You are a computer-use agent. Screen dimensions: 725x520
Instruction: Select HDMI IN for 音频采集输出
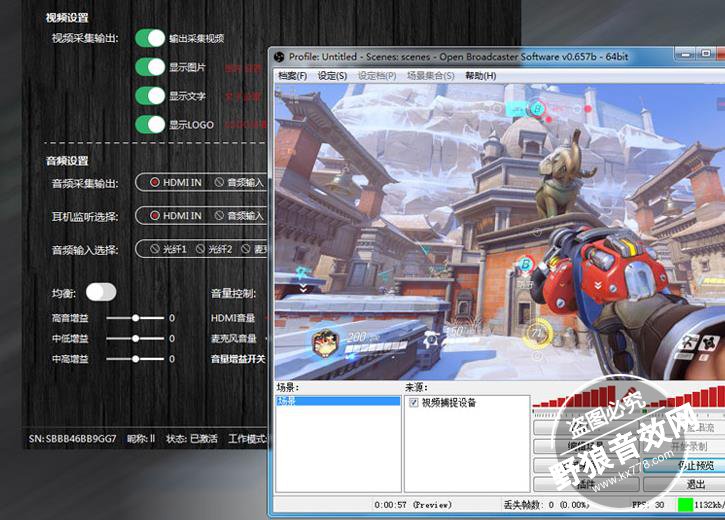click(x=176, y=183)
